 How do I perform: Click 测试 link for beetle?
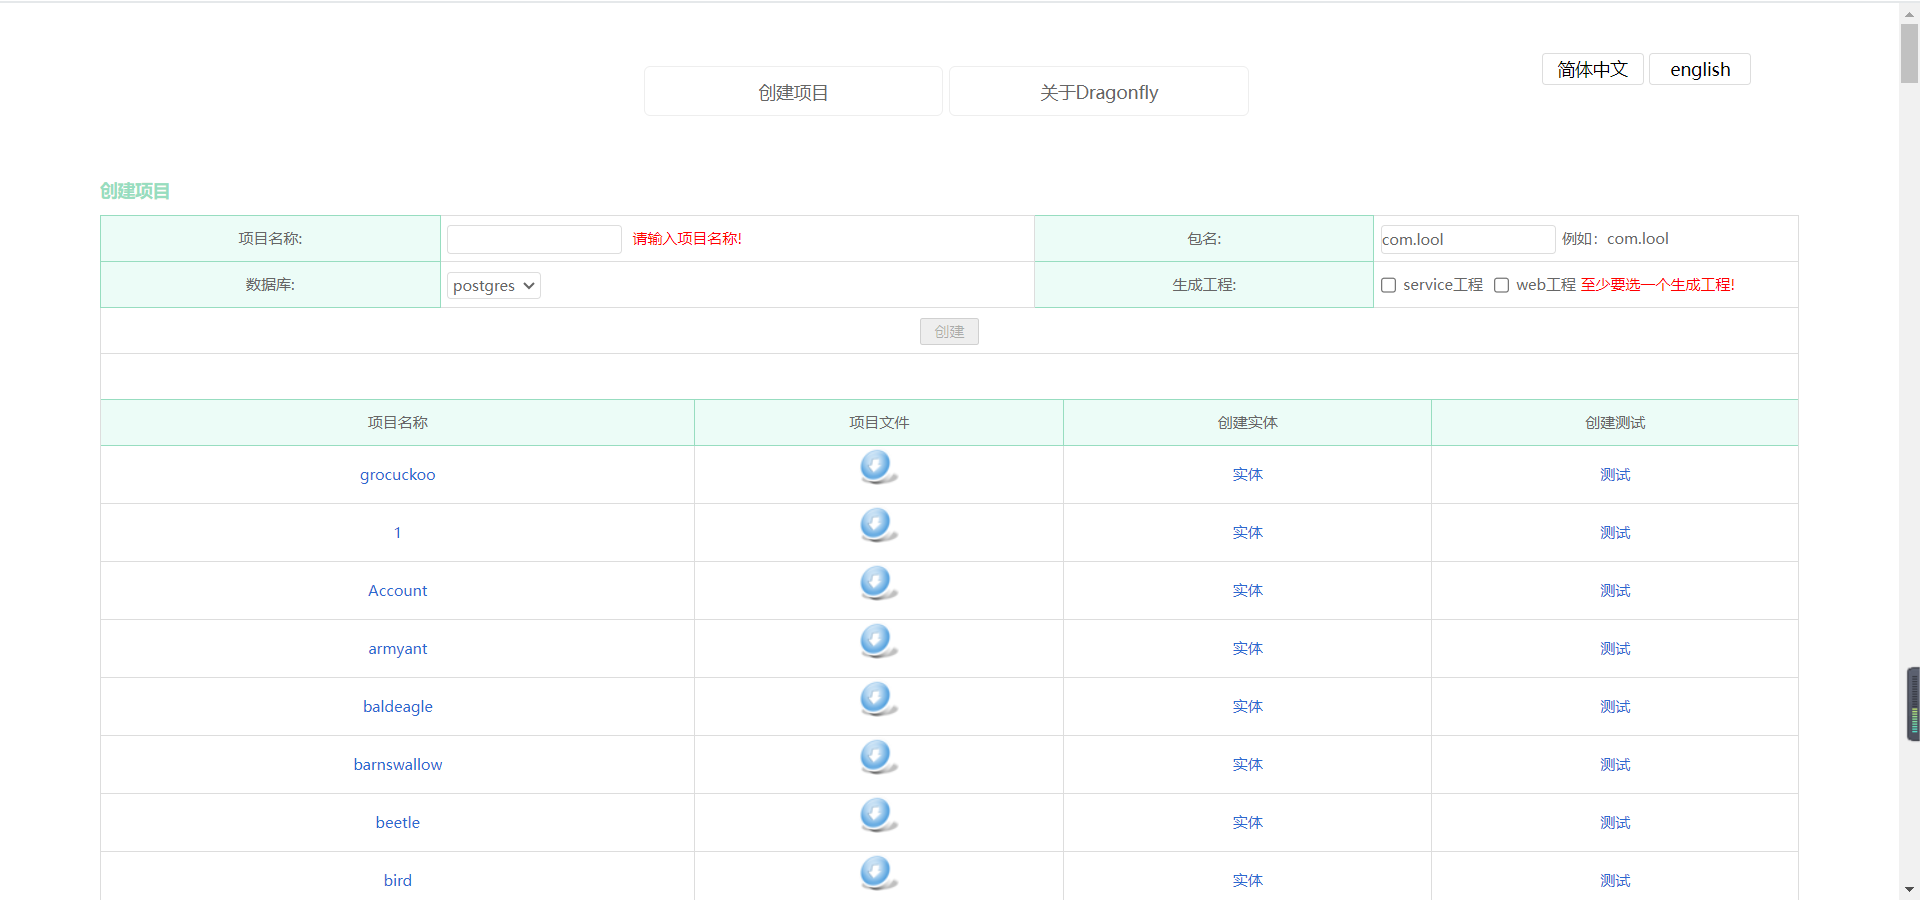click(x=1615, y=823)
